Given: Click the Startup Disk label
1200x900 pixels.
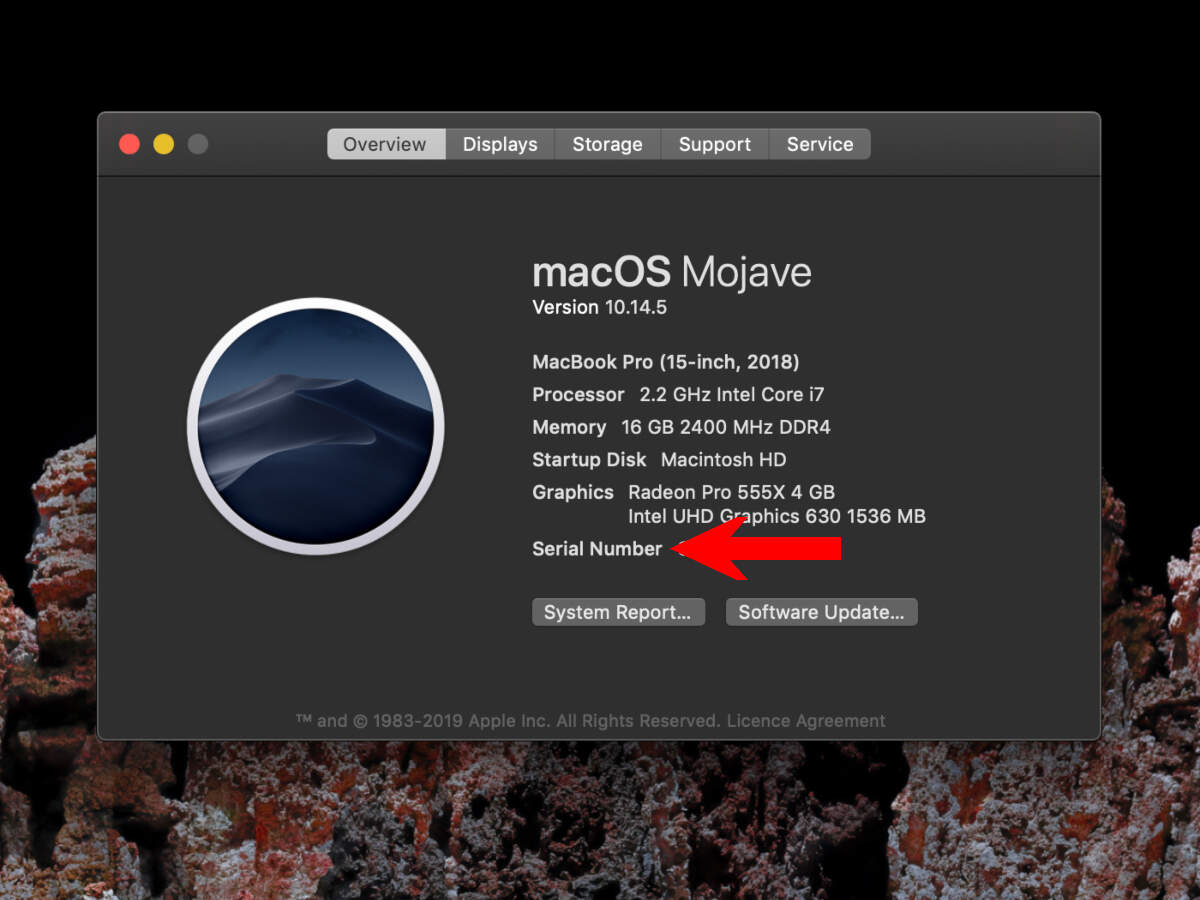Looking at the screenshot, I should (589, 460).
